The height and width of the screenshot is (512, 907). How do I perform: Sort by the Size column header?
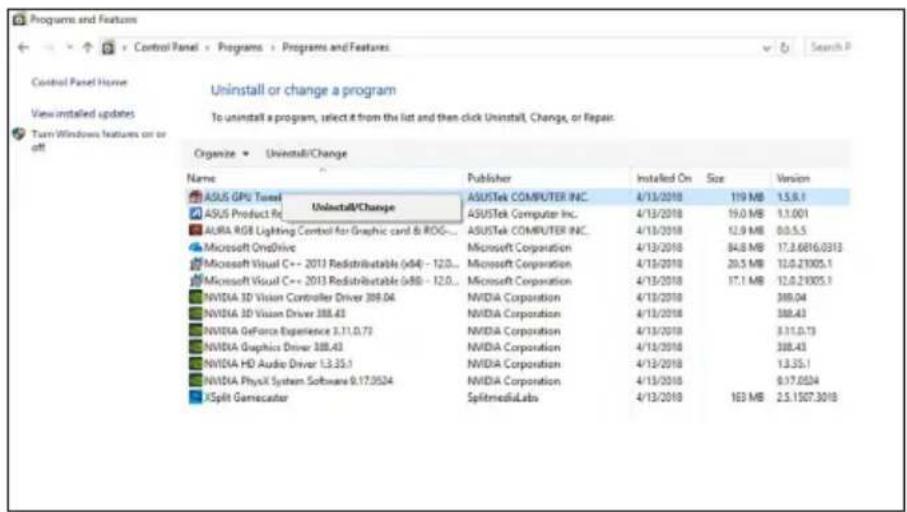715,178
